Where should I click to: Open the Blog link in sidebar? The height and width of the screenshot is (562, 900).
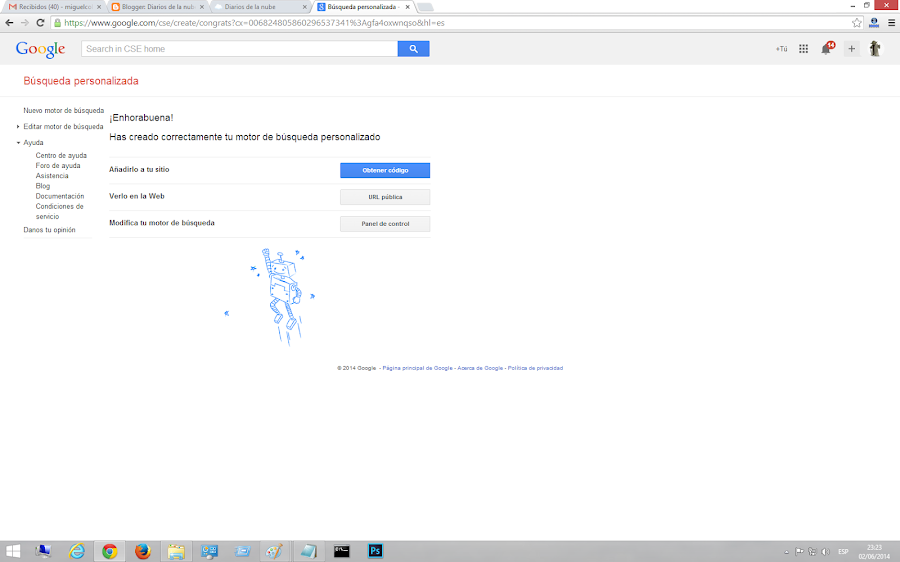[42, 186]
